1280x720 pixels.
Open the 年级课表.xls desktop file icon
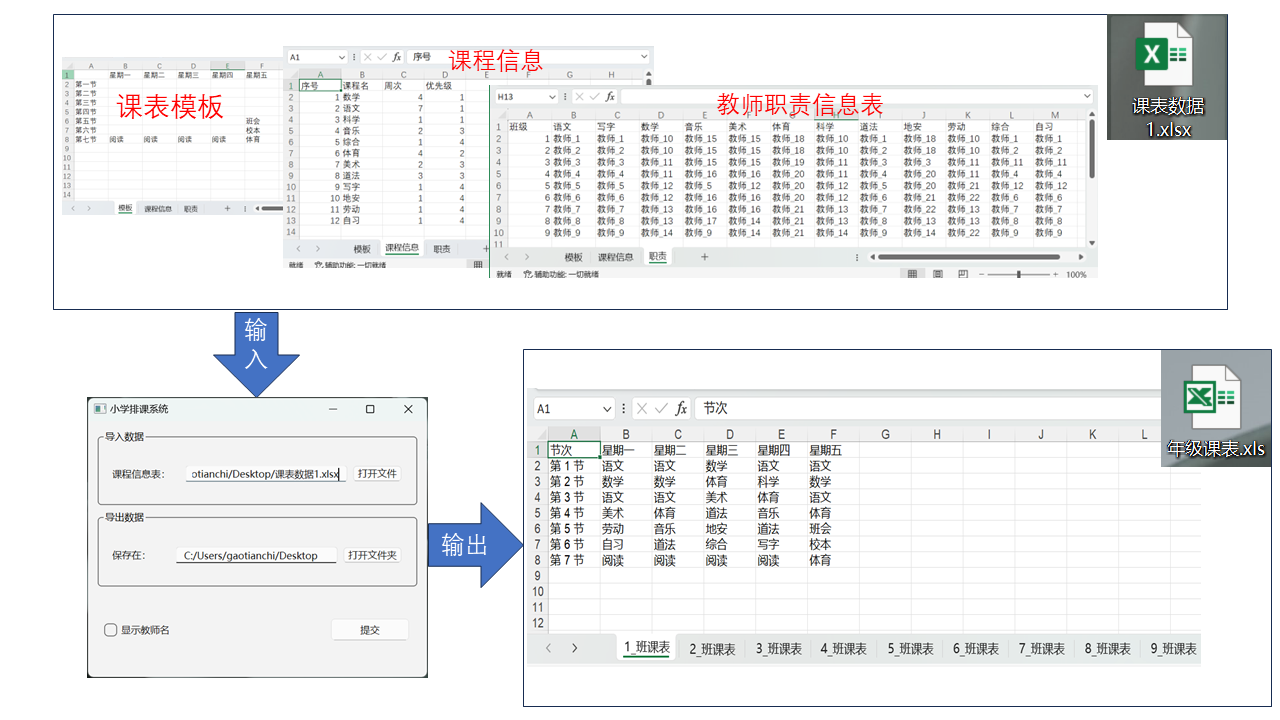pos(1216,410)
